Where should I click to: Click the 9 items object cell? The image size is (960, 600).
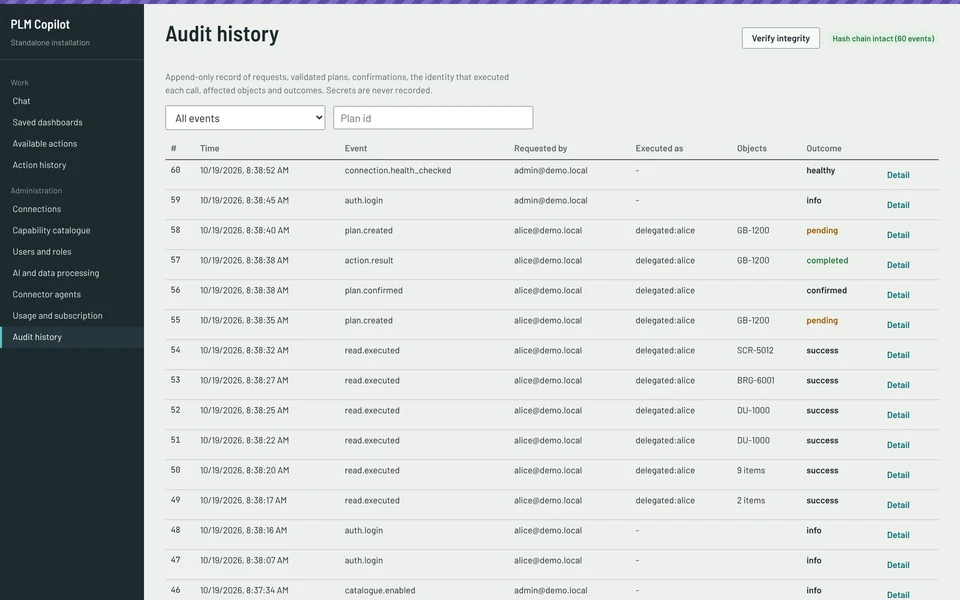click(x=751, y=470)
